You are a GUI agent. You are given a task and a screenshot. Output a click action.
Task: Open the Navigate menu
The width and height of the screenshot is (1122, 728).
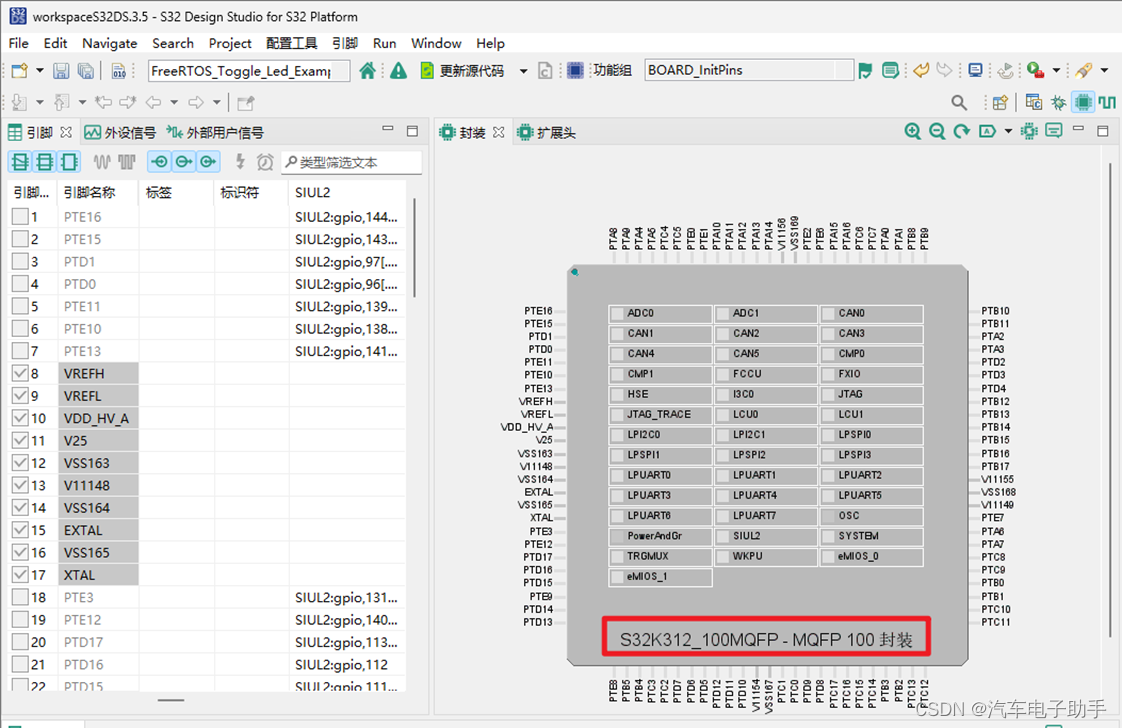click(109, 43)
